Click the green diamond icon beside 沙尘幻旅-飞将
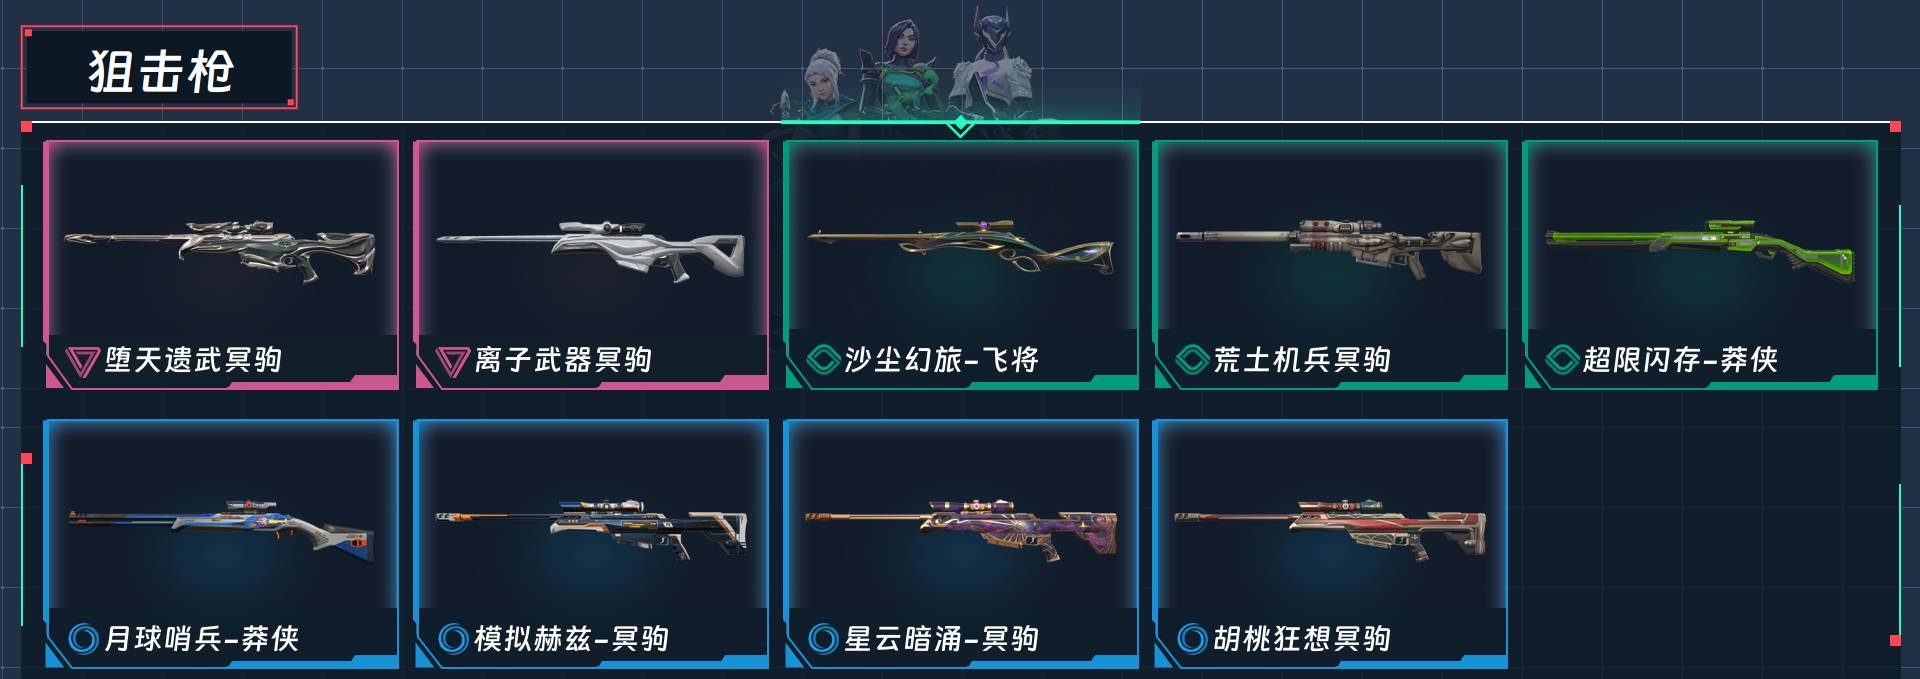 822,359
